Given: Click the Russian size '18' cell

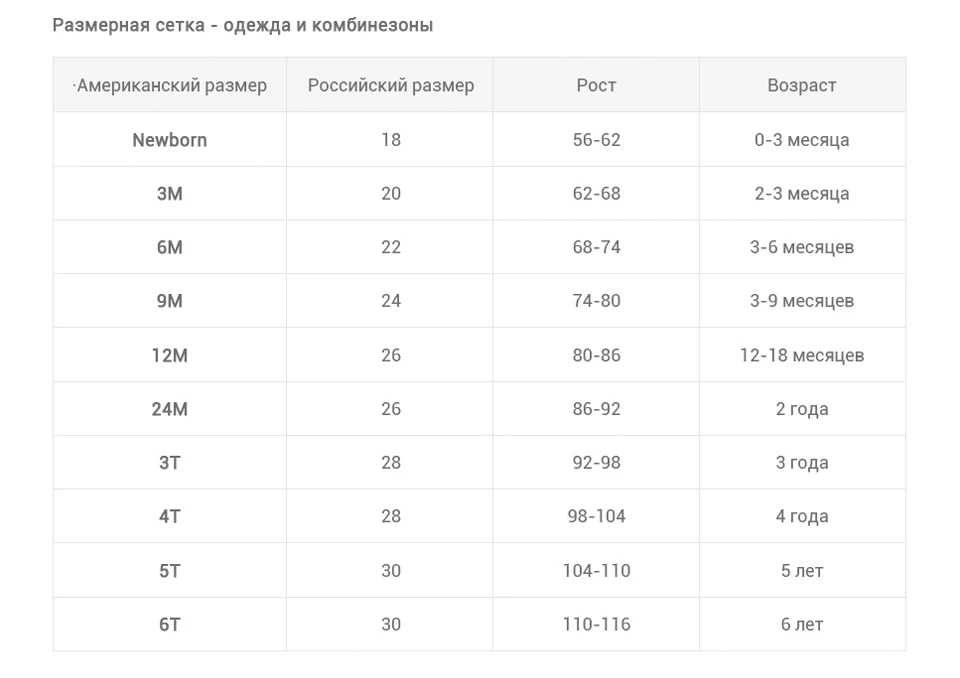Looking at the screenshot, I should [x=390, y=140].
